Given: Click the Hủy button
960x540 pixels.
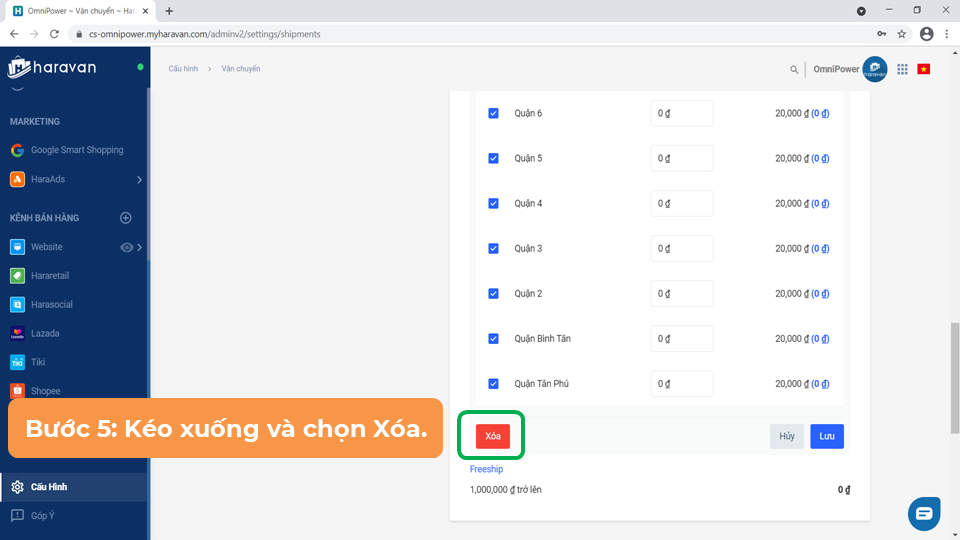Looking at the screenshot, I should point(787,436).
